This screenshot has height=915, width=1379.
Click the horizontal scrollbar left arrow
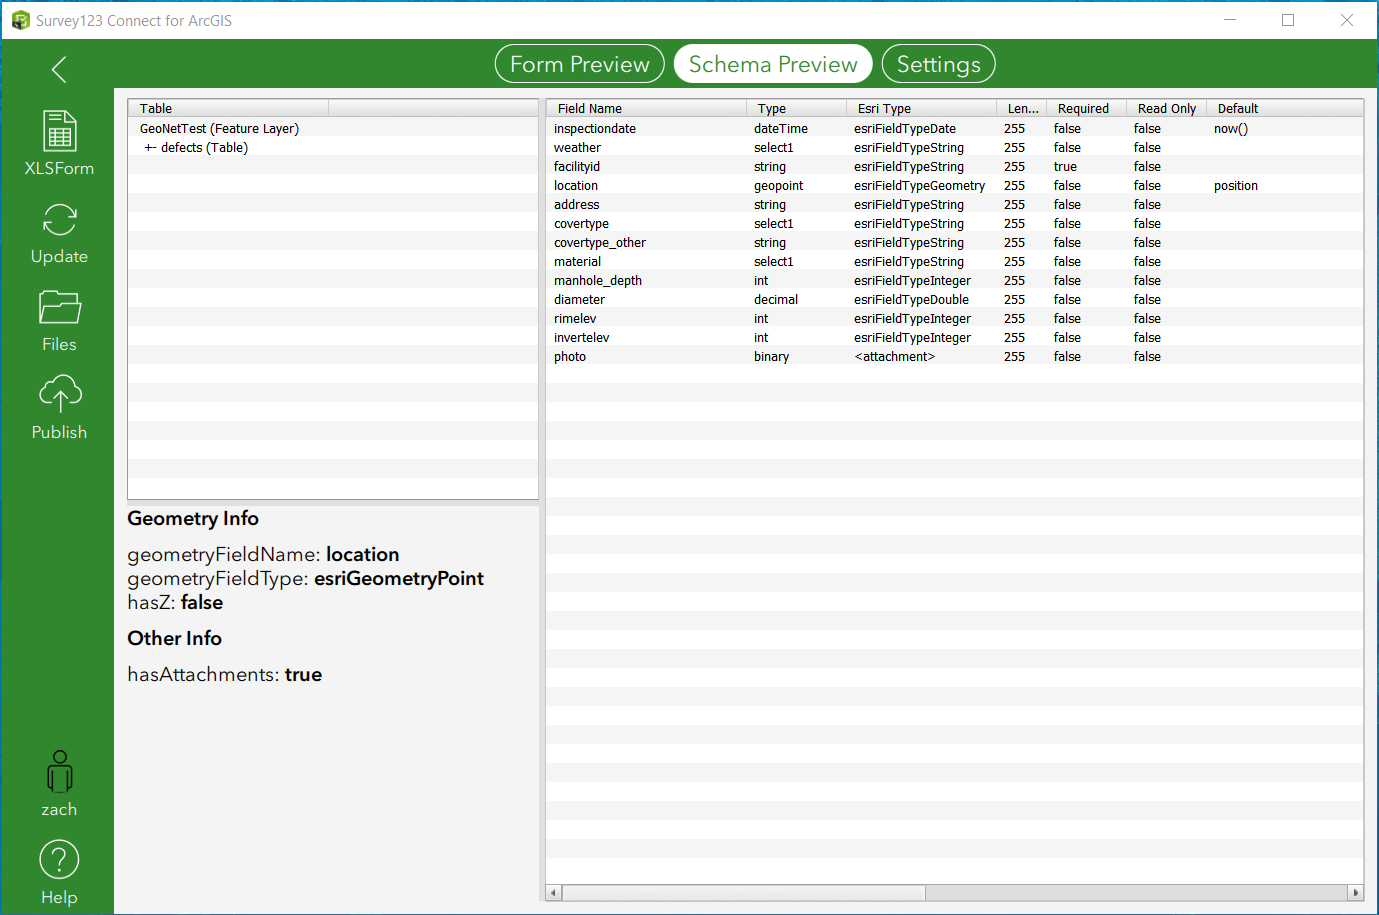click(554, 892)
